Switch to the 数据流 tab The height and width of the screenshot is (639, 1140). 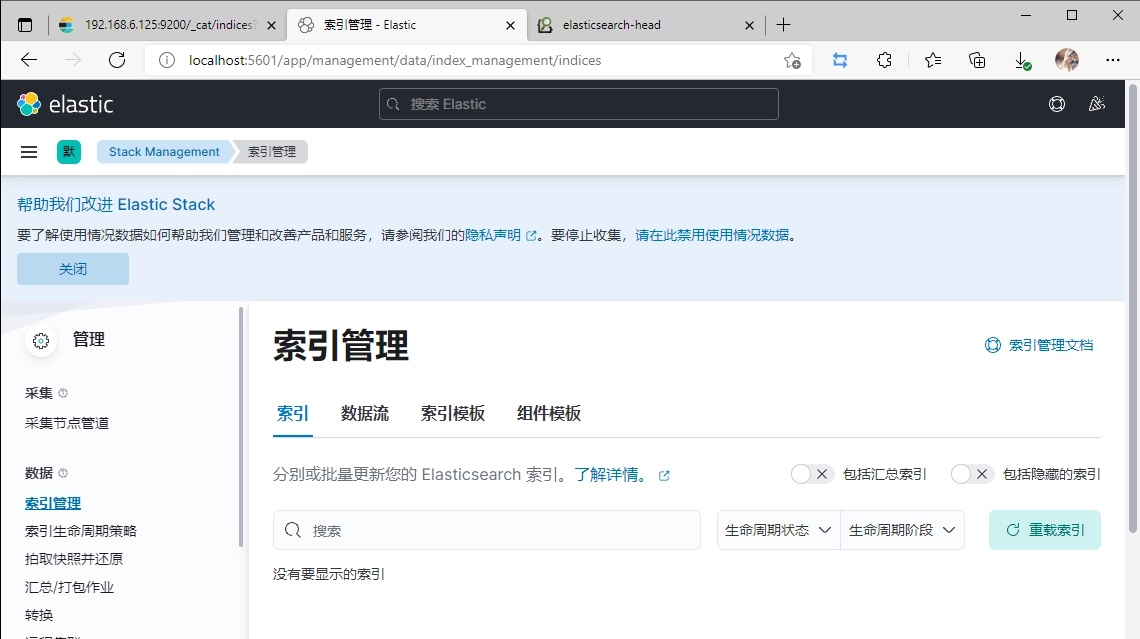pyautogui.click(x=365, y=414)
